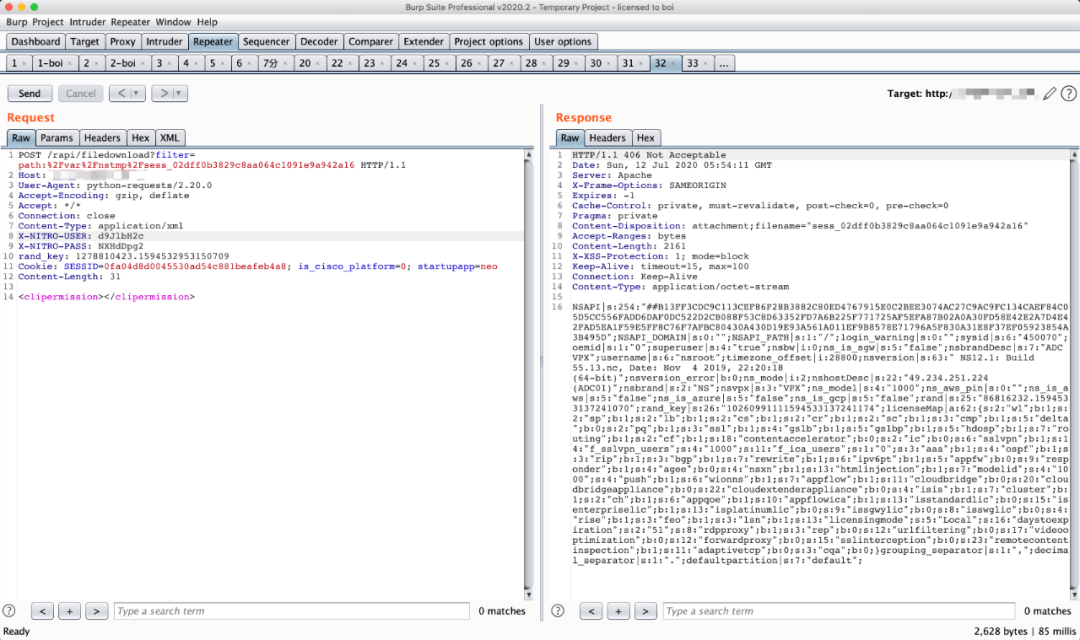Switch to the Sequencer tab

pos(266,41)
